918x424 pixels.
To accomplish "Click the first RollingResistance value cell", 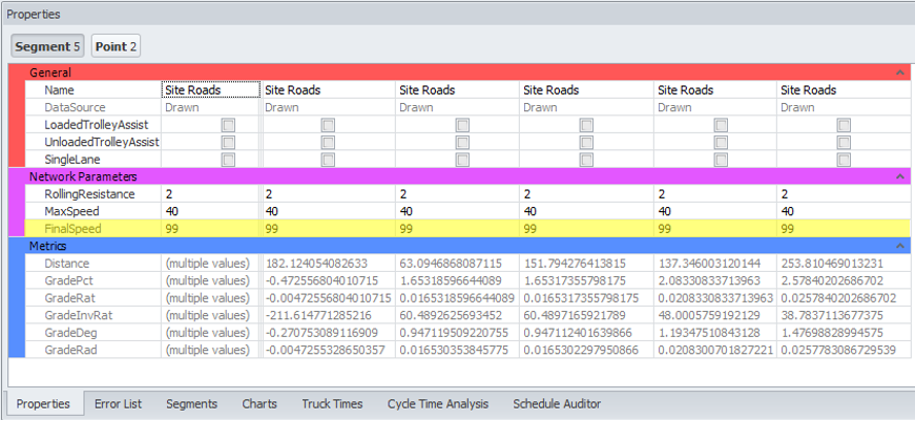I will coord(211,194).
